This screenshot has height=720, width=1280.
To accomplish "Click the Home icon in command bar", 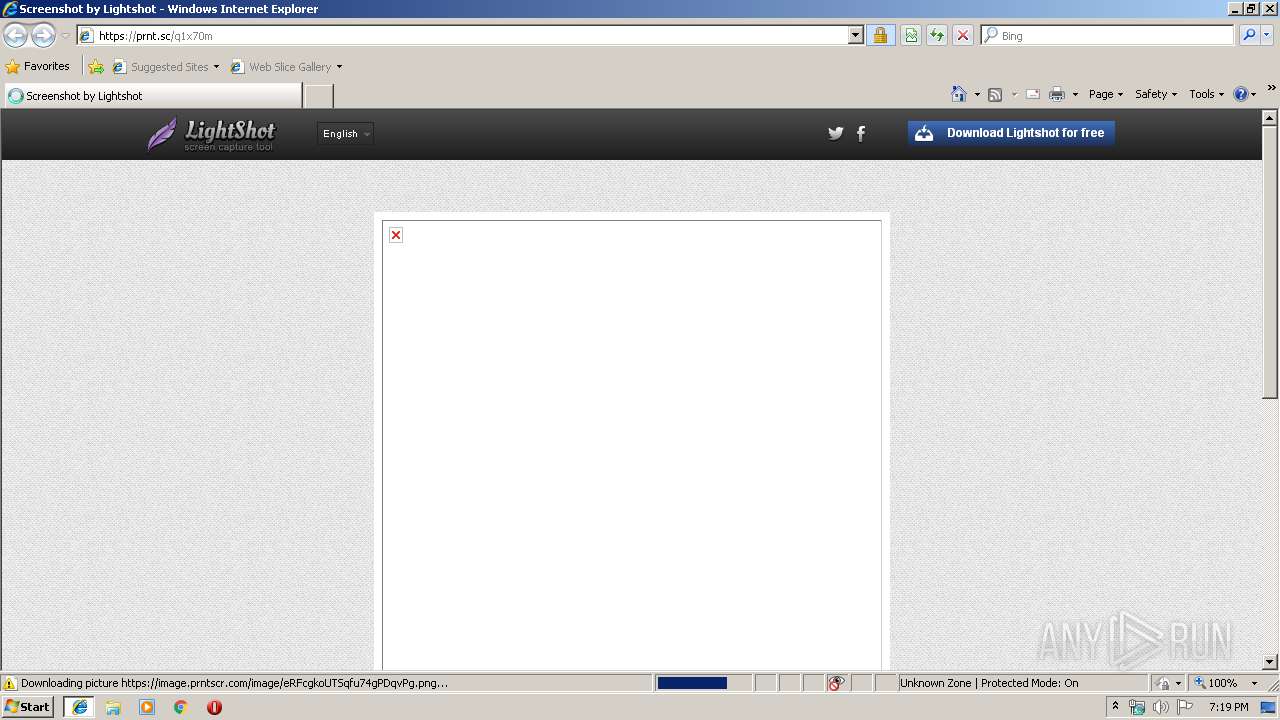I will 959,94.
